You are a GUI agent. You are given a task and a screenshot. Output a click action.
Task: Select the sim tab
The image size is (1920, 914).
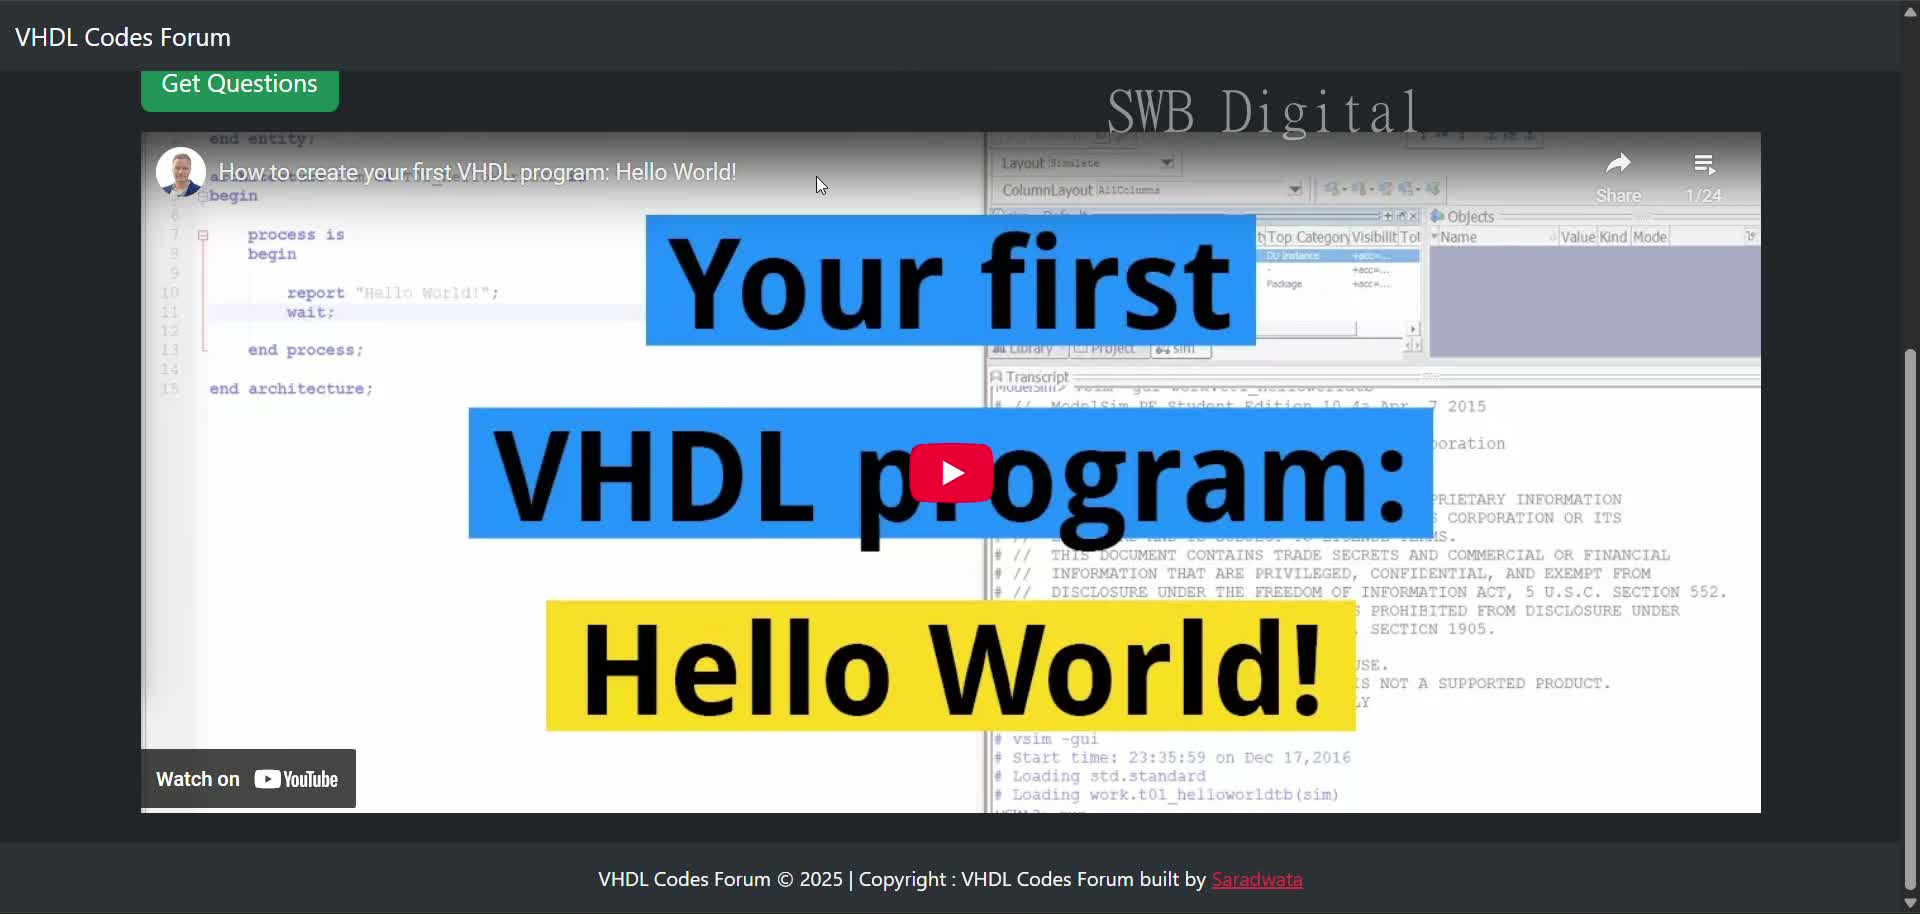tap(1181, 349)
